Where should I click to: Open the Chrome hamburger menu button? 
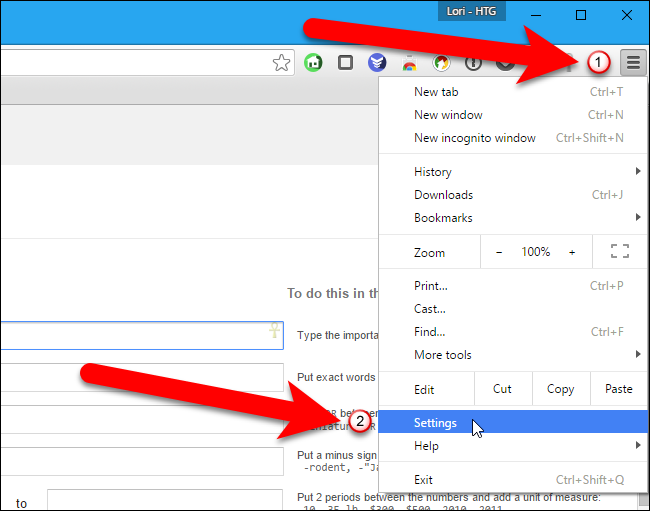633,63
